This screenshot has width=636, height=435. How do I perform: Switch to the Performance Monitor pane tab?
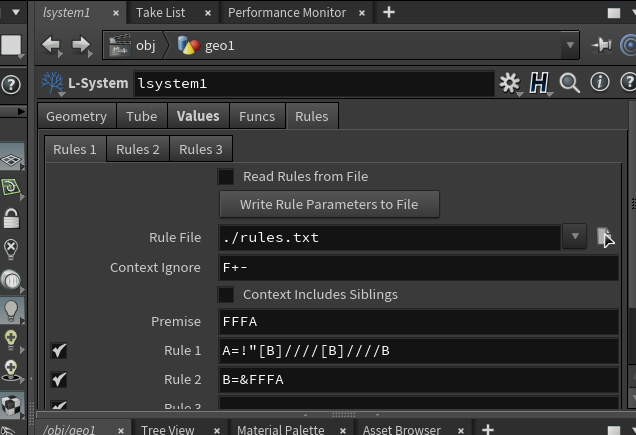click(x=287, y=13)
